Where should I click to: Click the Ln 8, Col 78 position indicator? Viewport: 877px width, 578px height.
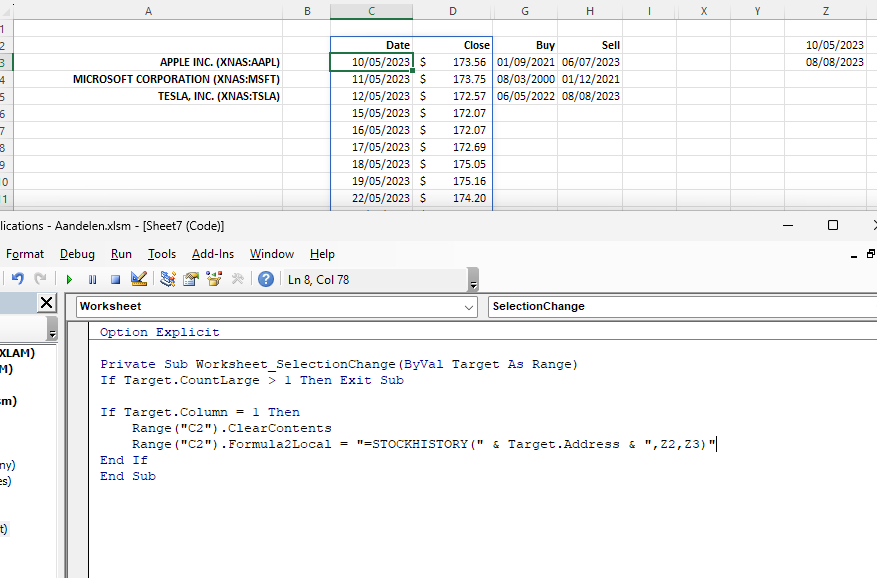(318, 280)
